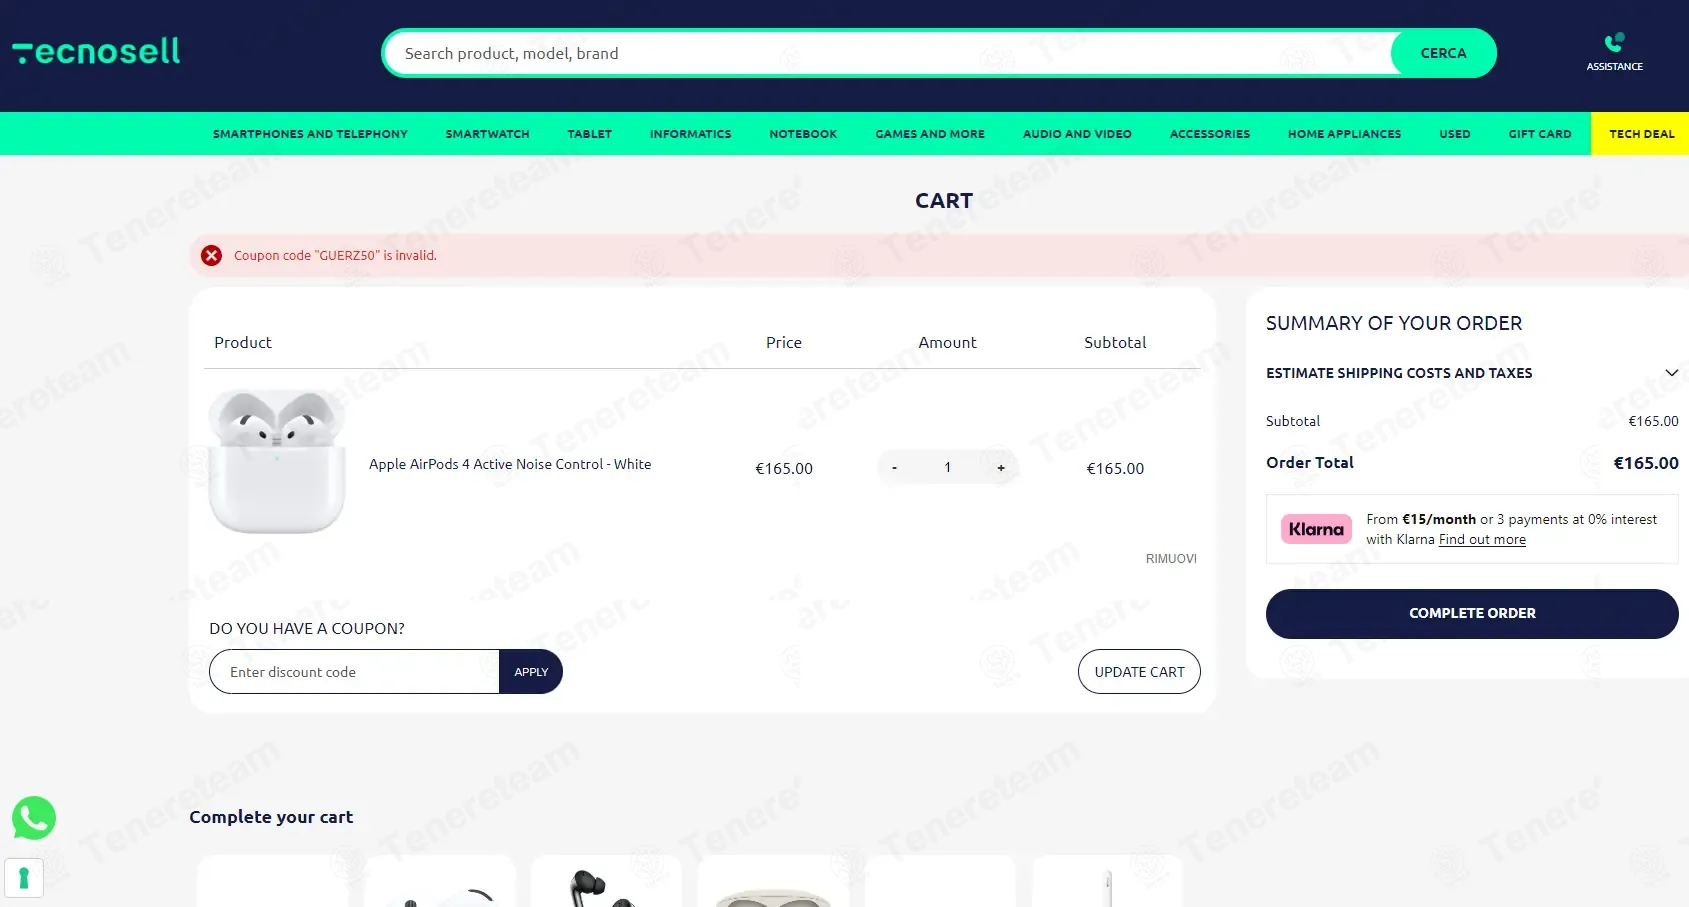Open Notebook category menu

coord(803,134)
